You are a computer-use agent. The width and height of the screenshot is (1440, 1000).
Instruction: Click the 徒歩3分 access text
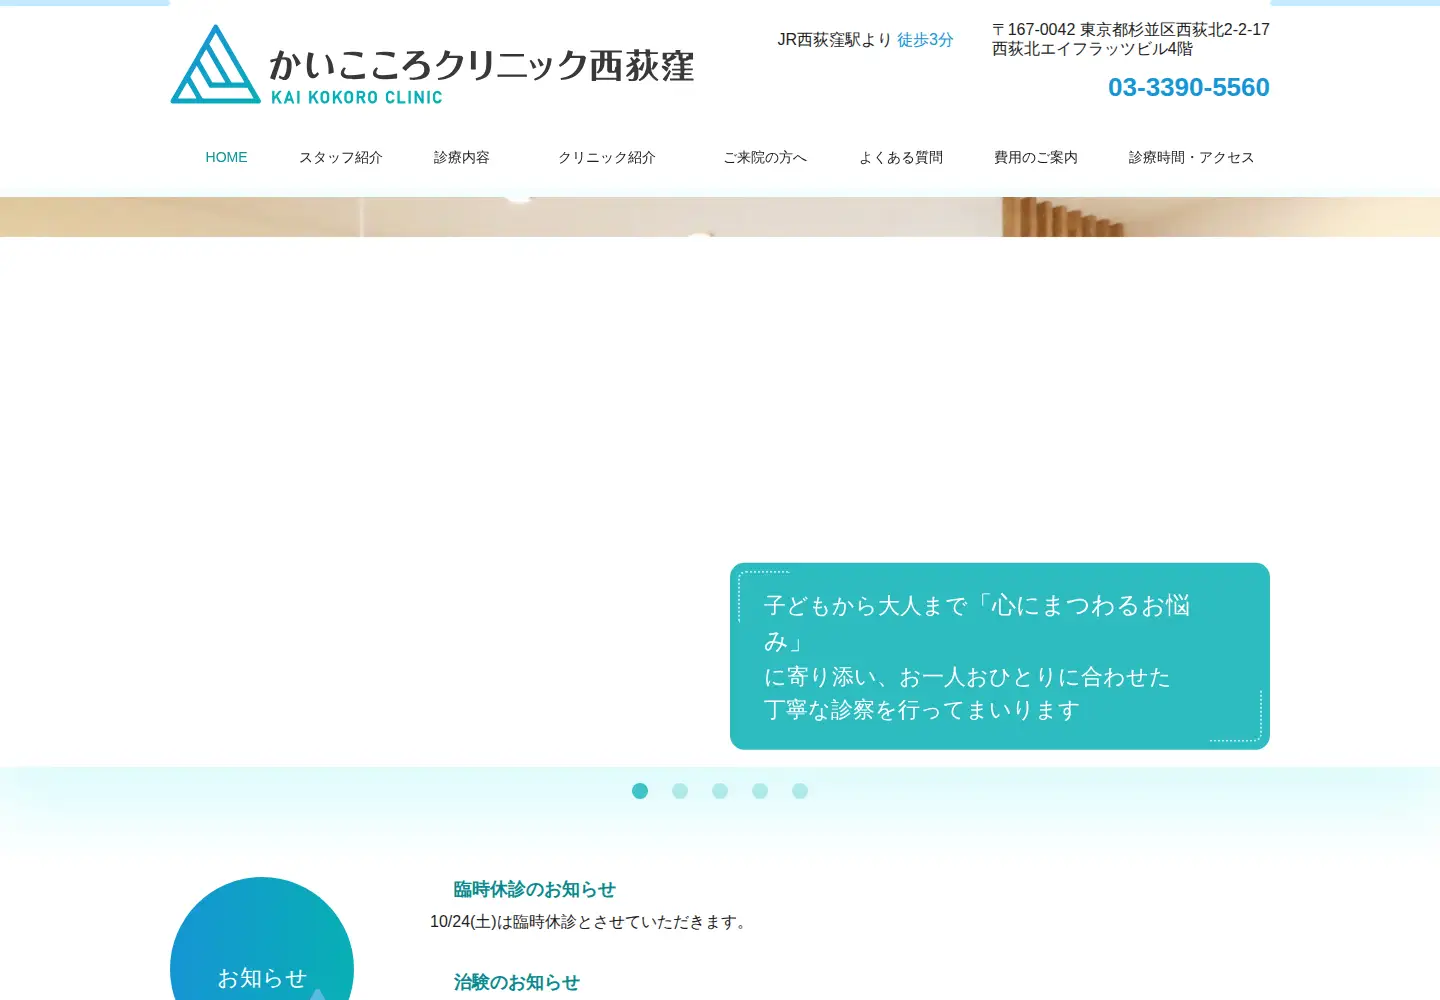[925, 40]
